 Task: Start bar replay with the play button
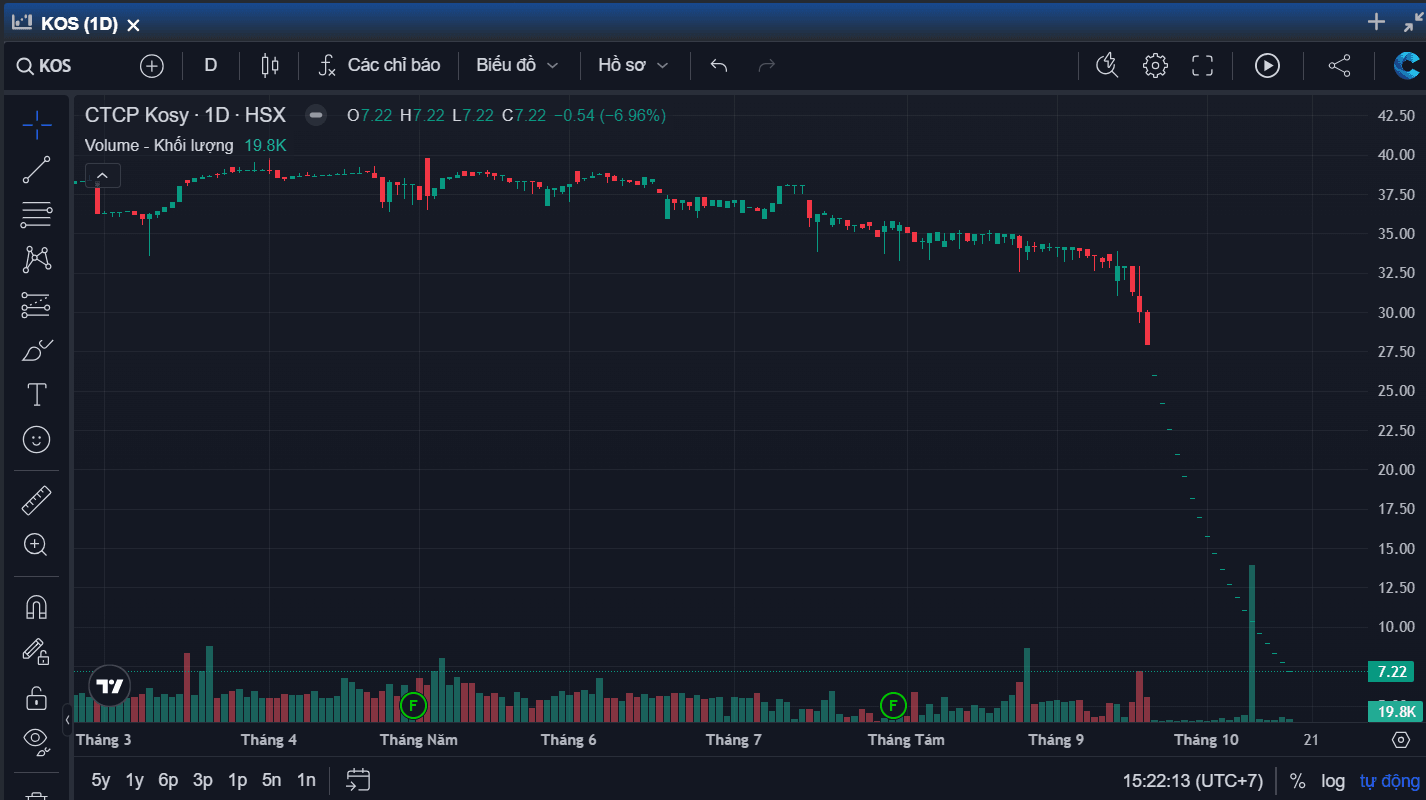(x=1267, y=66)
